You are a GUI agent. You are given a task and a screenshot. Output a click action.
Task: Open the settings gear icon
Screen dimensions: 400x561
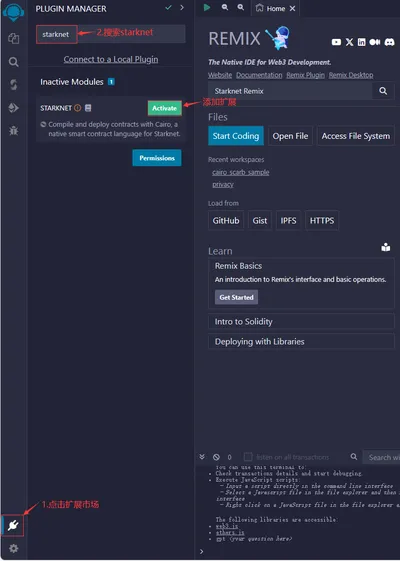click(x=14, y=548)
